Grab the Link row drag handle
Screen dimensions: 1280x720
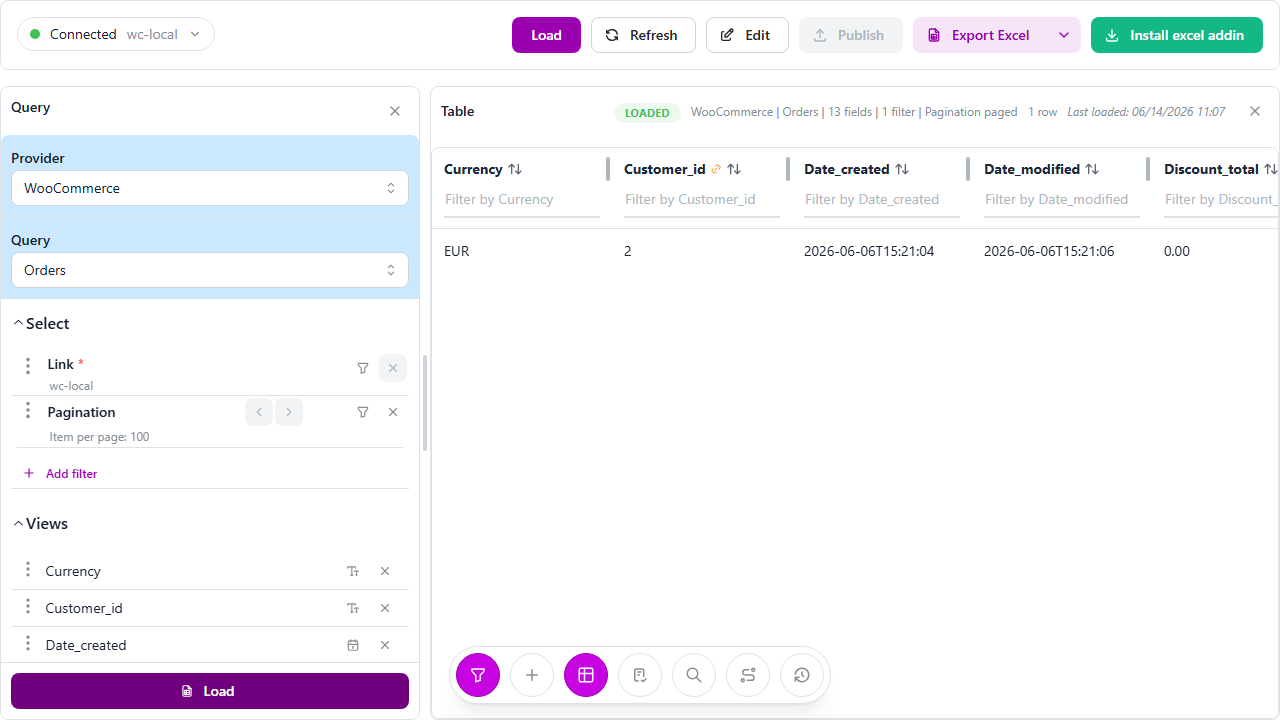pos(28,366)
